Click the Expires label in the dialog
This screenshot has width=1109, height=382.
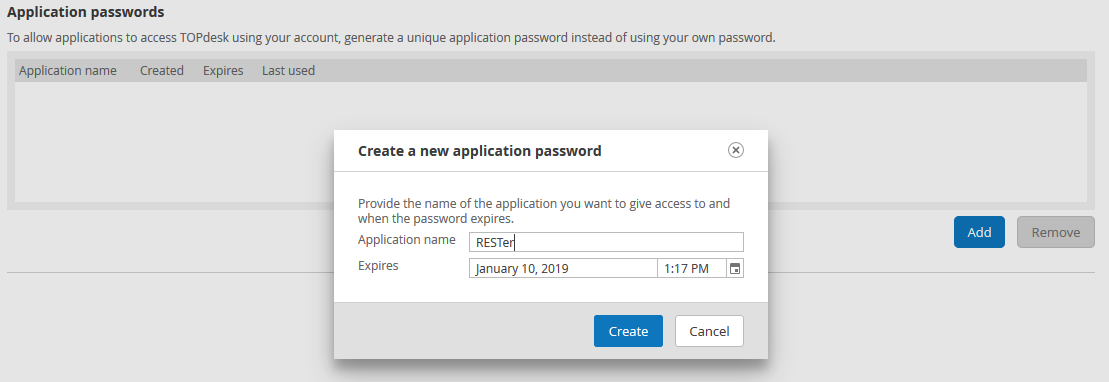(378, 266)
